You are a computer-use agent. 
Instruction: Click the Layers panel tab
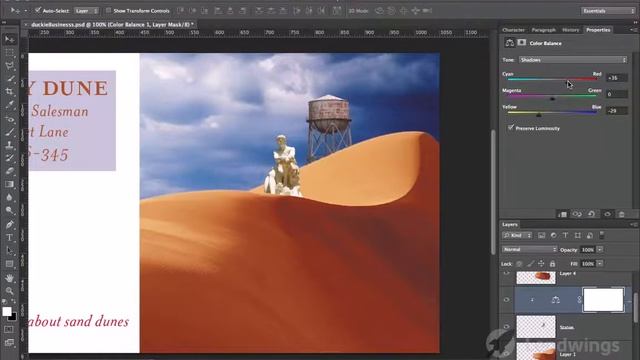click(510, 224)
